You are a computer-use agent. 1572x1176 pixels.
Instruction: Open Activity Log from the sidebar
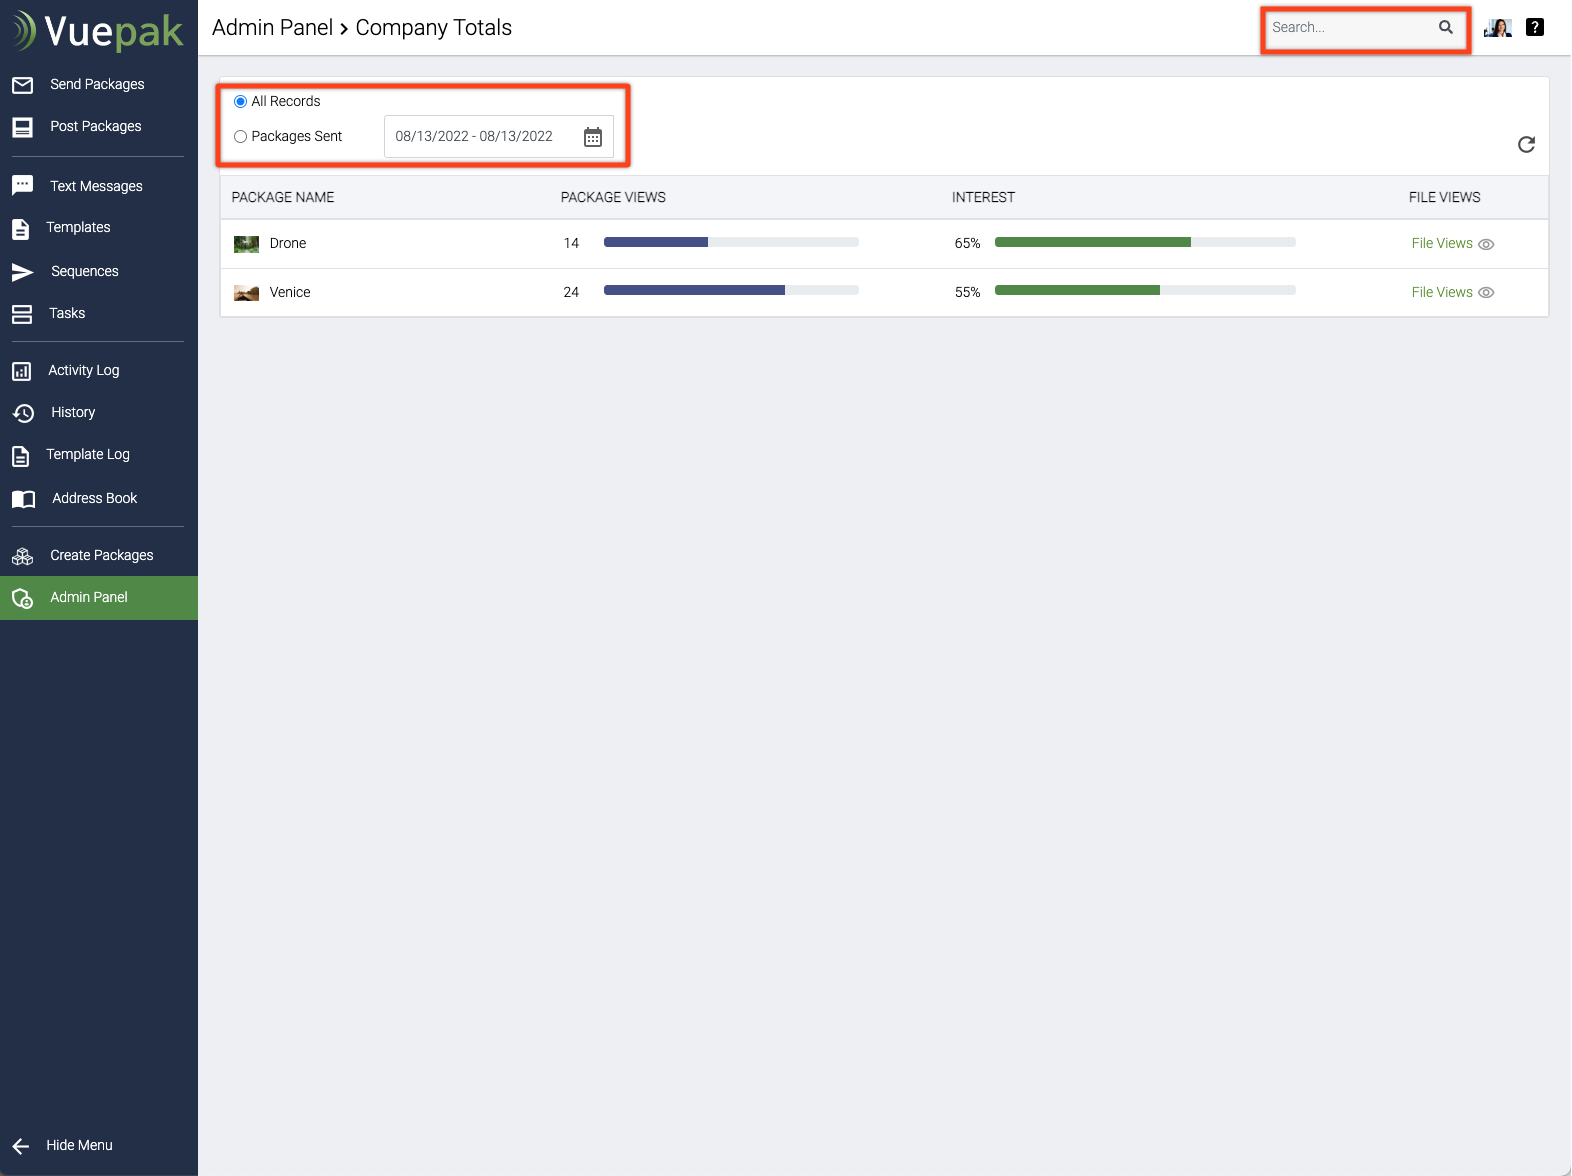click(x=84, y=371)
